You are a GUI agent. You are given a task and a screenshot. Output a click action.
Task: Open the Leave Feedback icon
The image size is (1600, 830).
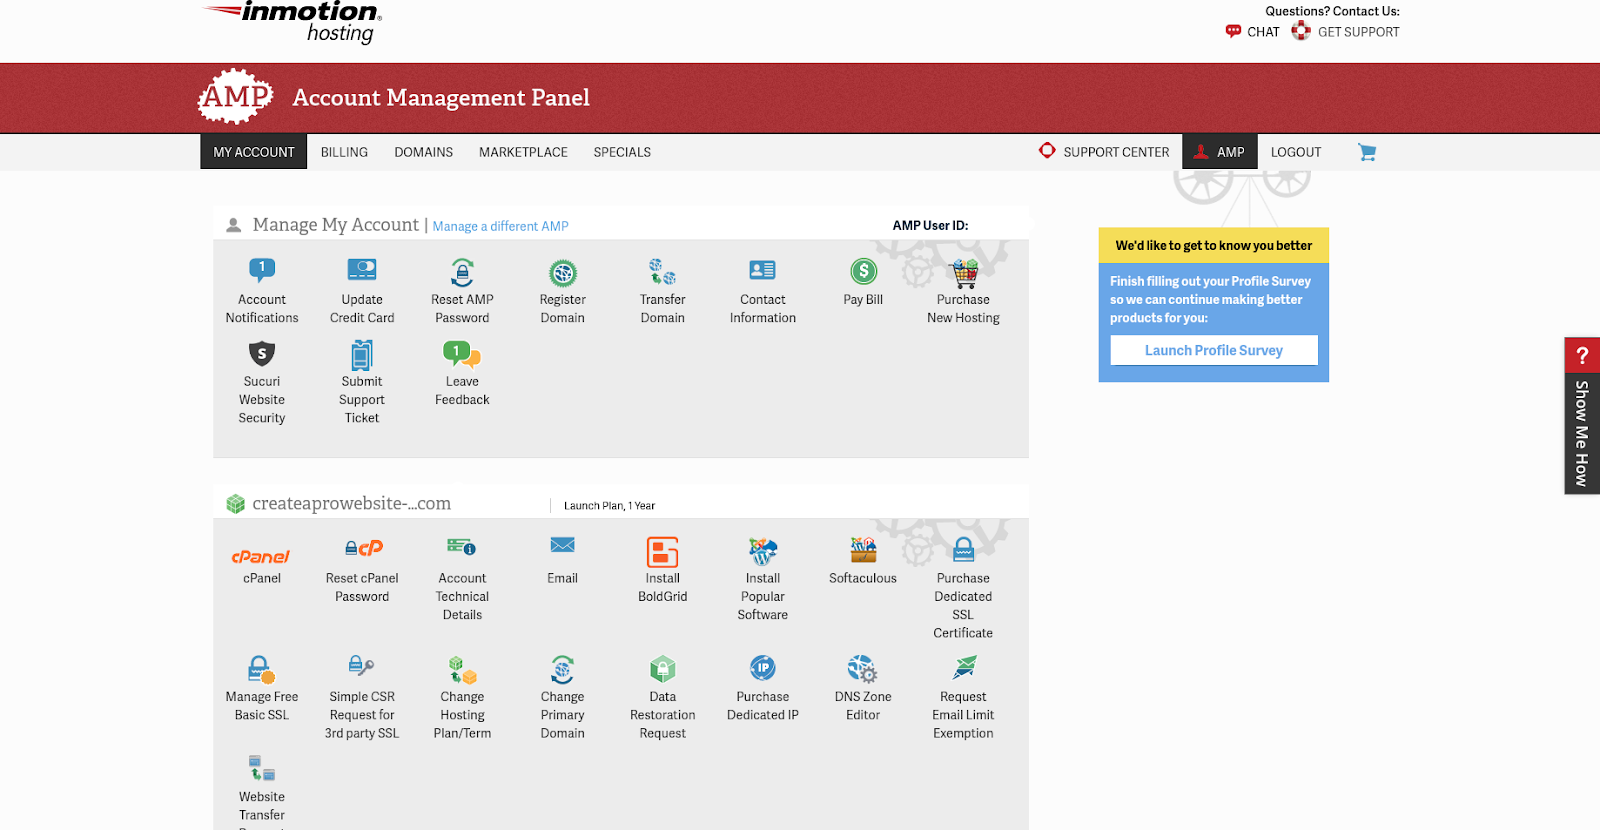(462, 353)
